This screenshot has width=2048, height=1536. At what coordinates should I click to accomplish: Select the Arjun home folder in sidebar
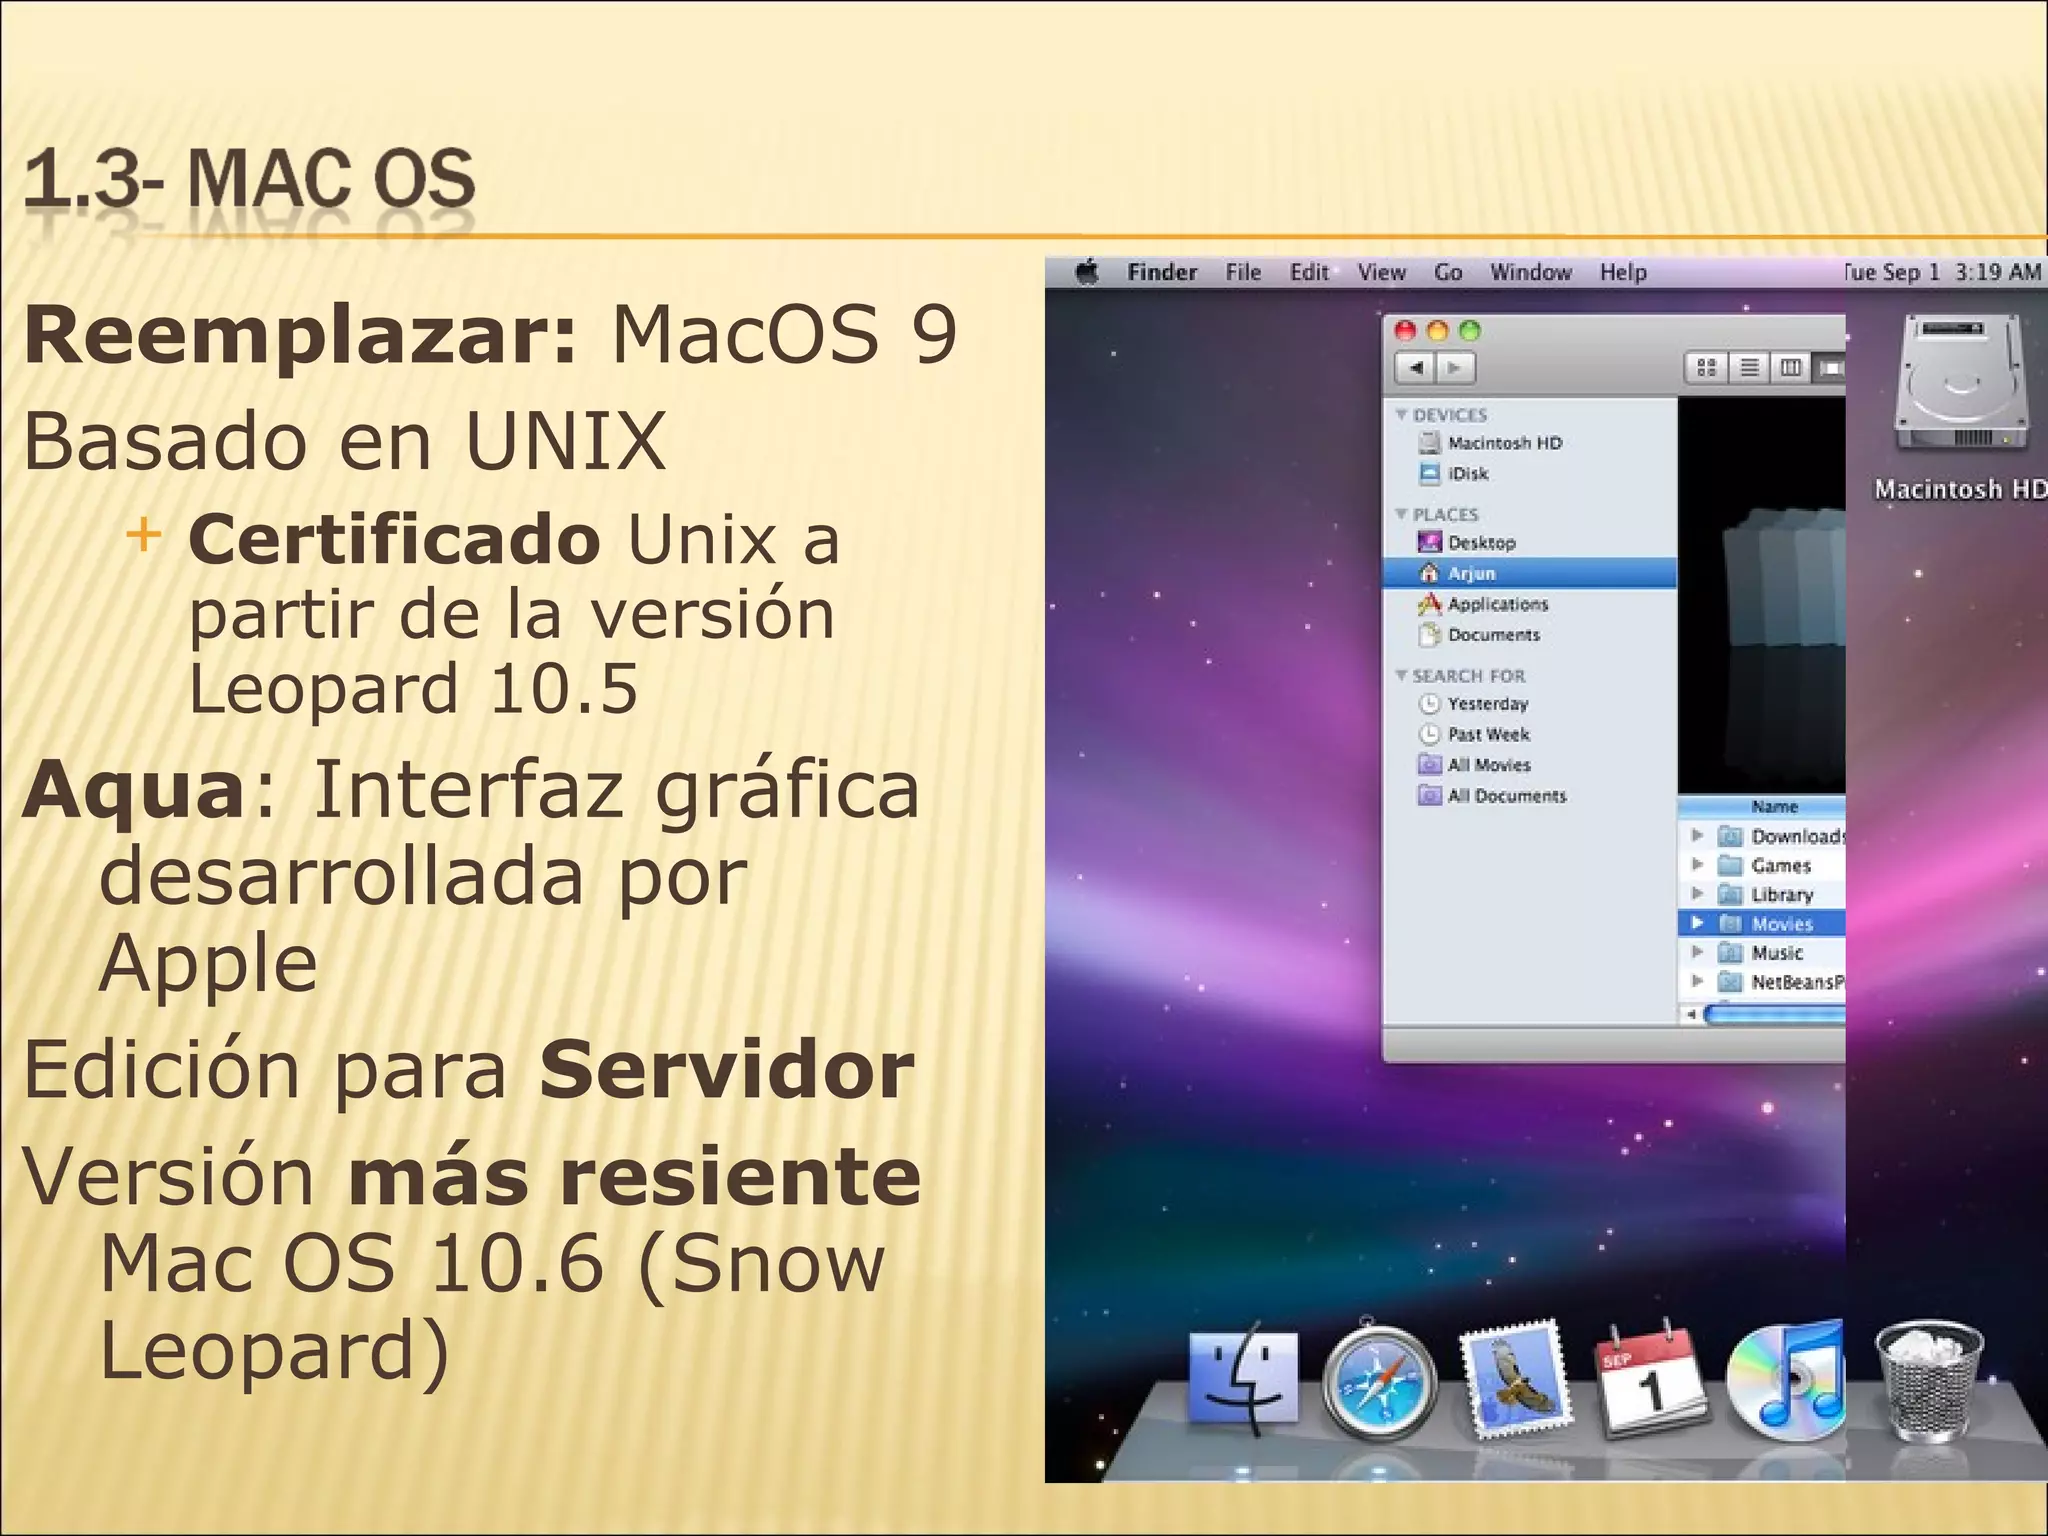click(x=1529, y=573)
